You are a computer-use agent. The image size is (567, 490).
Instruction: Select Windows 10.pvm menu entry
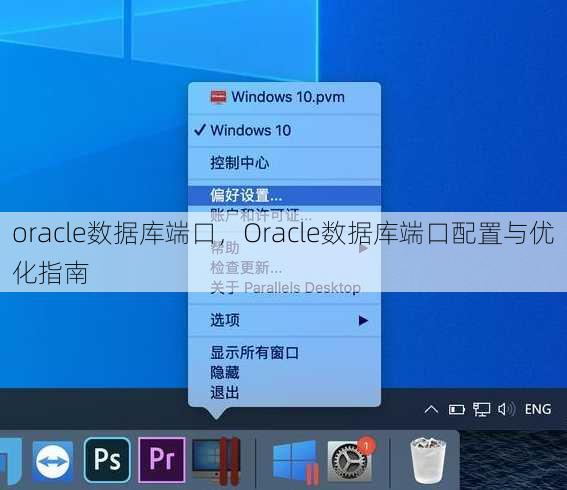click(x=284, y=97)
